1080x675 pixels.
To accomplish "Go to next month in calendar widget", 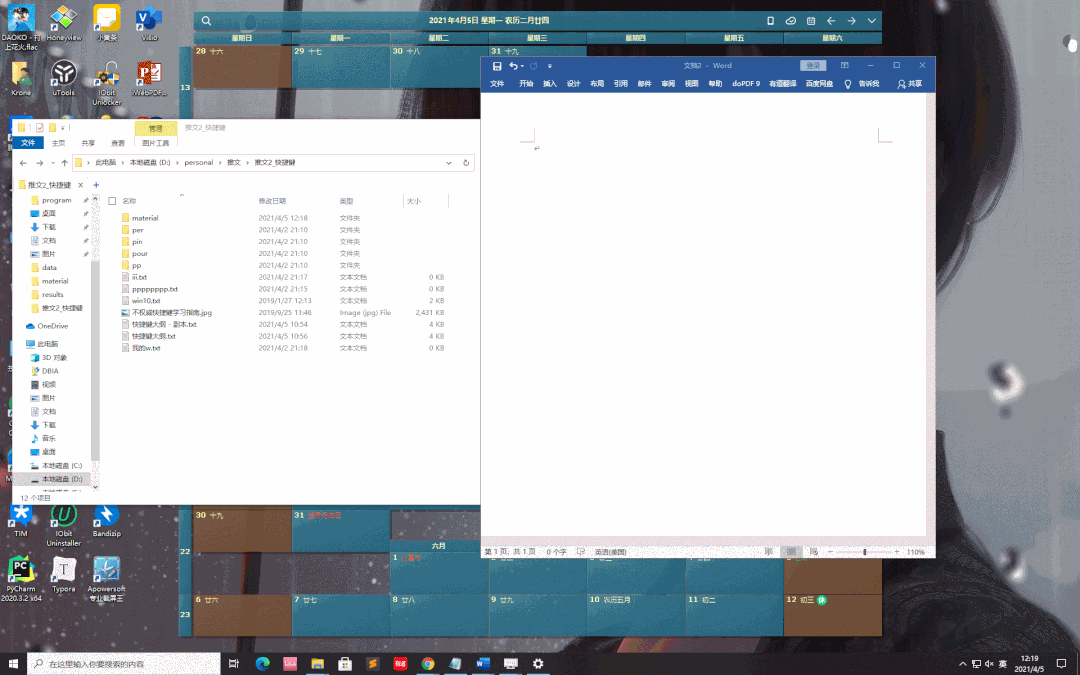I will (x=851, y=21).
